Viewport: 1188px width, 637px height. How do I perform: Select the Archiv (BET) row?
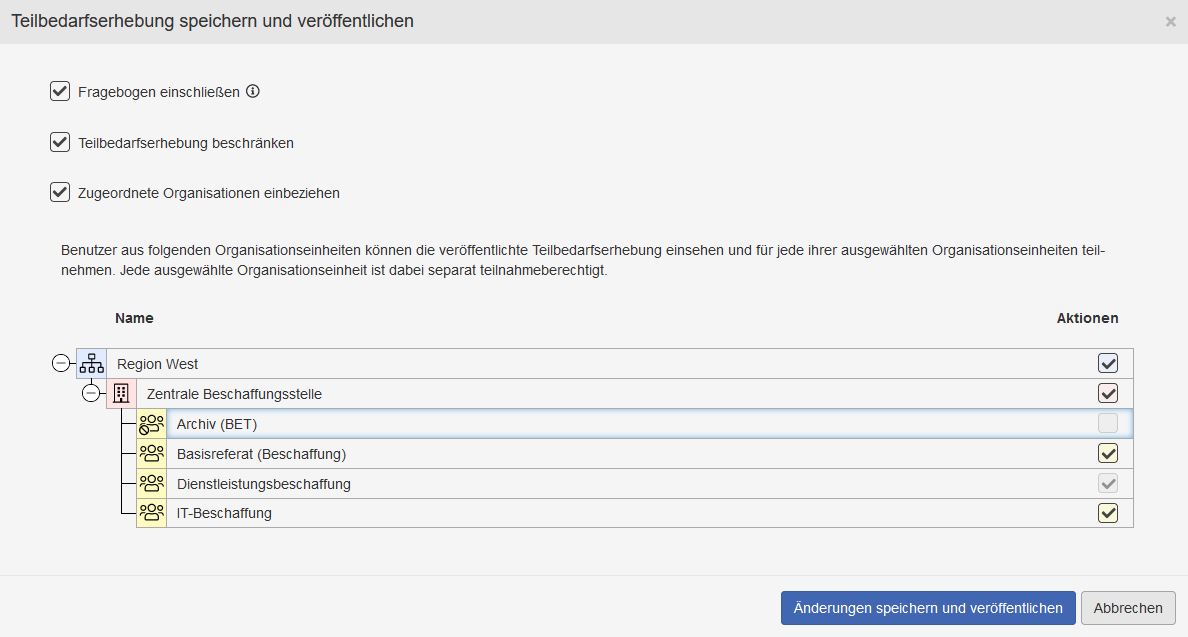click(400, 423)
